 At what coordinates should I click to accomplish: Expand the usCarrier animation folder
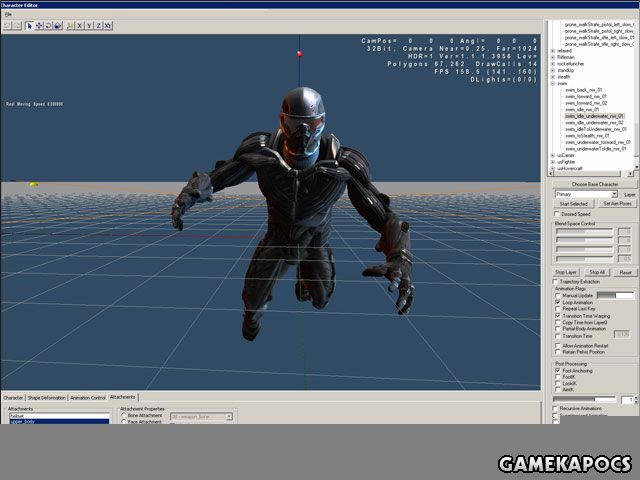point(553,156)
